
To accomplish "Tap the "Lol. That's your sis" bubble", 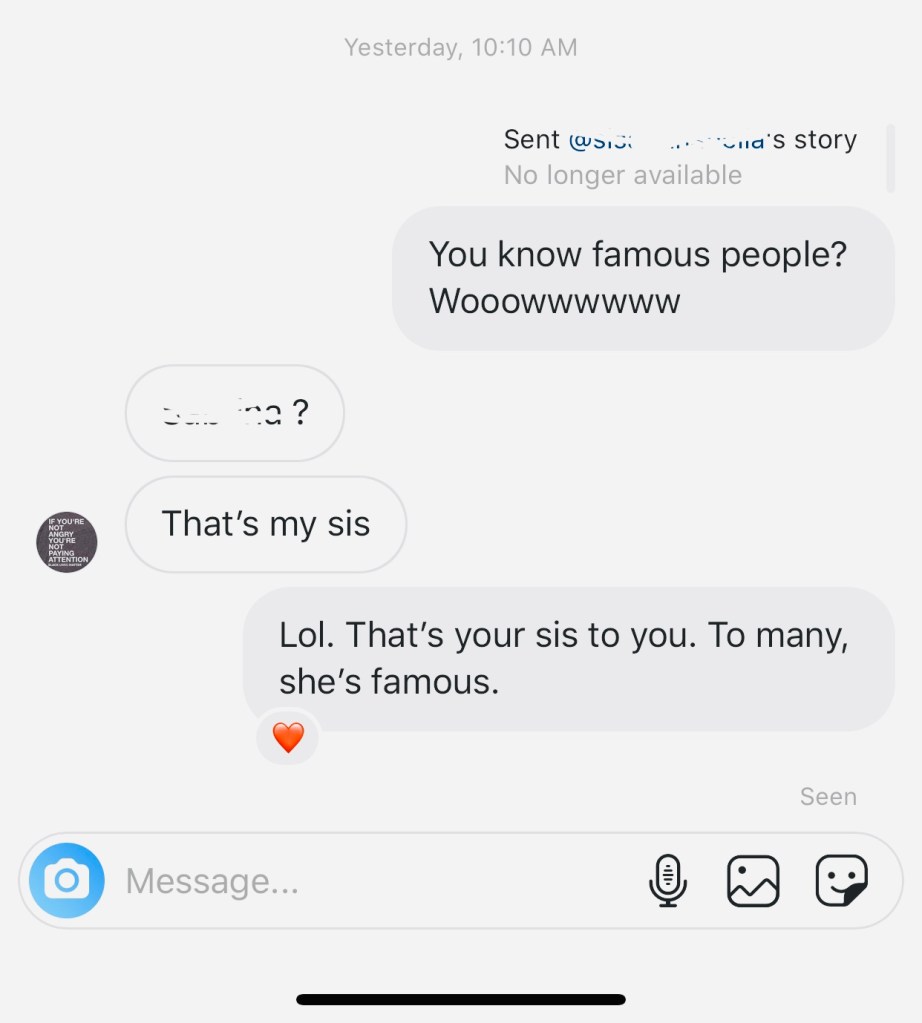I will 568,658.
